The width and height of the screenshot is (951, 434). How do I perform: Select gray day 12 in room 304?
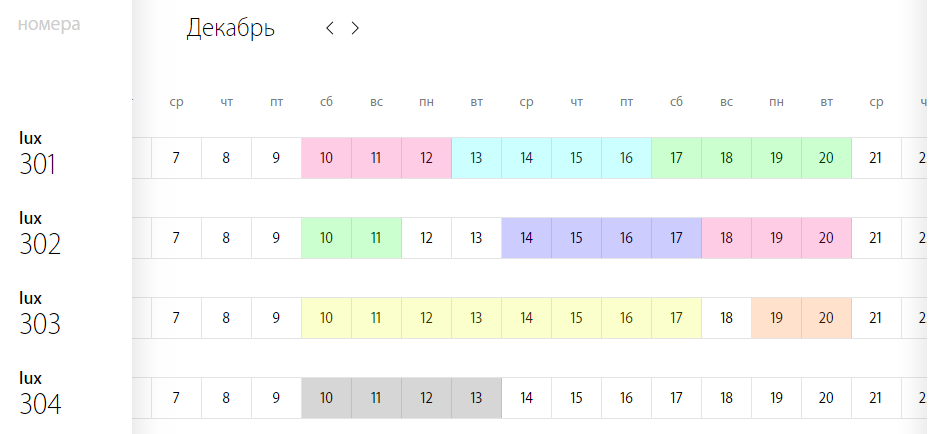tap(426, 398)
